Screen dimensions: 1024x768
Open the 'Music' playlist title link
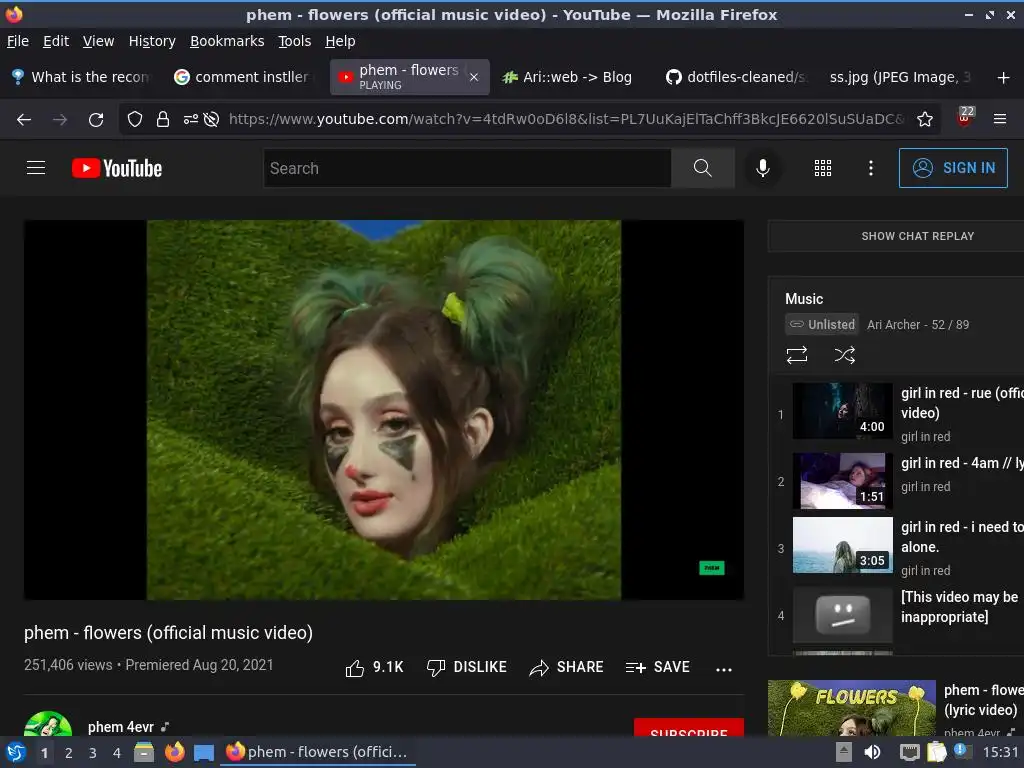pyautogui.click(x=804, y=299)
